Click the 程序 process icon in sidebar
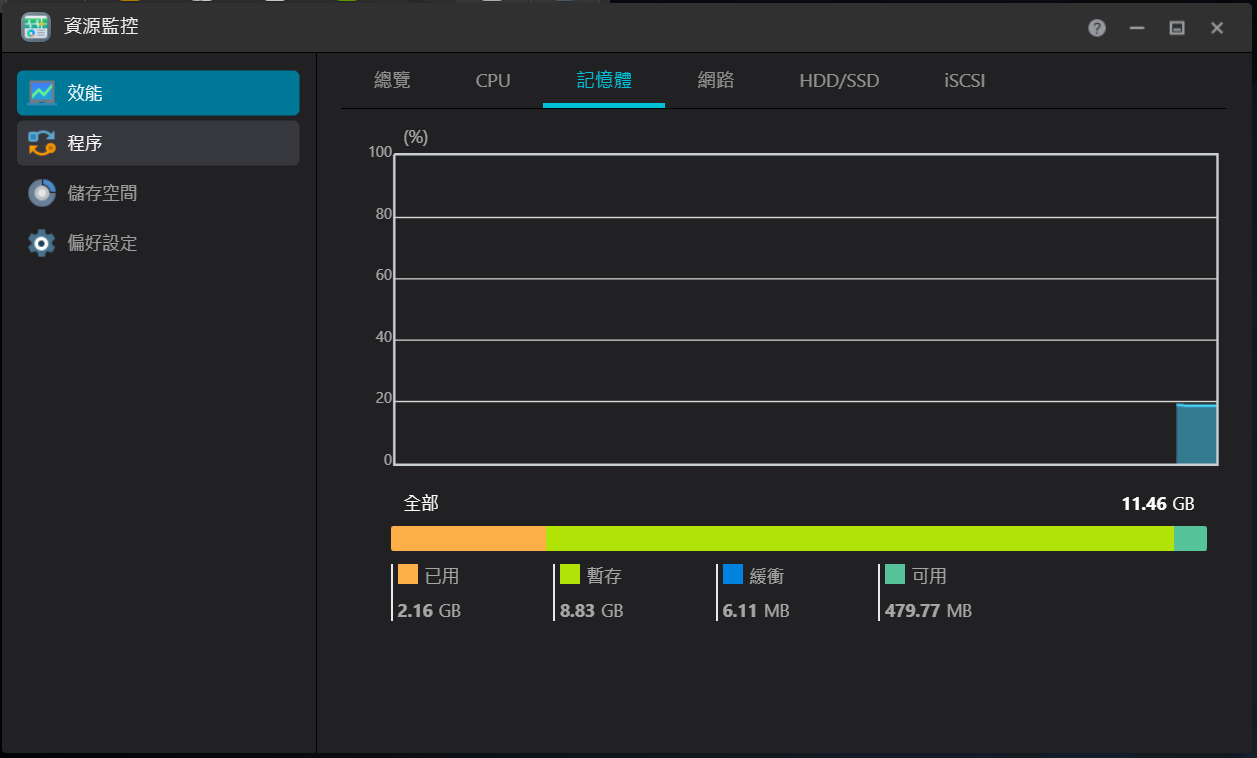The image size is (1257, 758). [x=42, y=143]
